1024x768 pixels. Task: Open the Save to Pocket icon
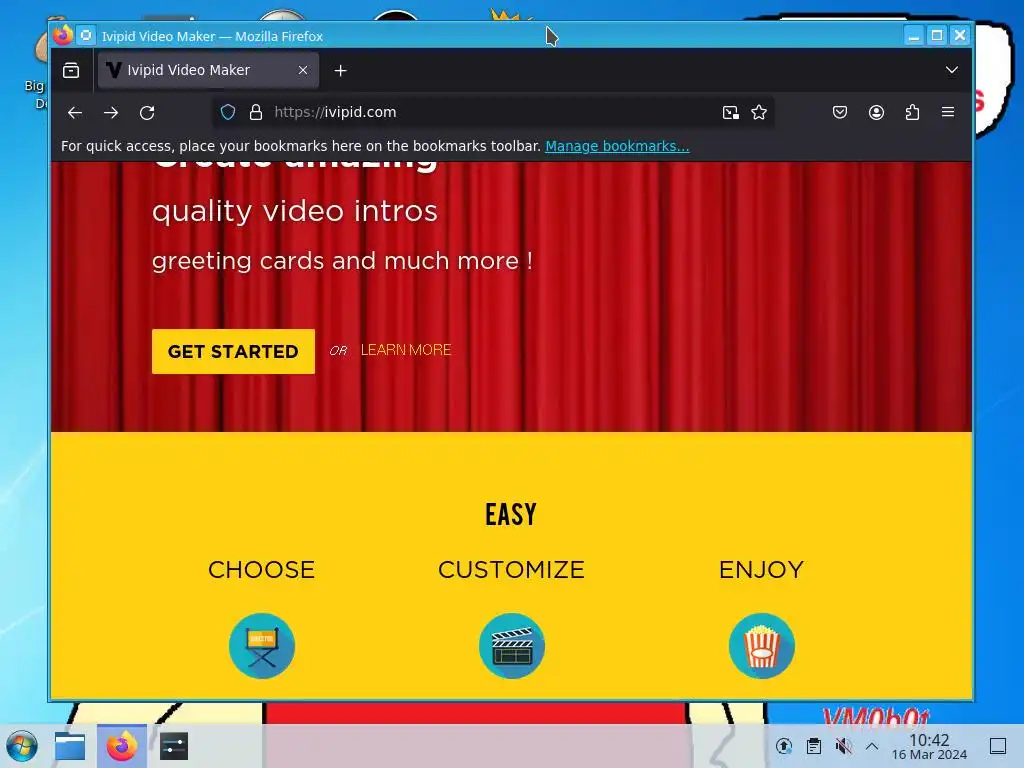[x=840, y=112]
